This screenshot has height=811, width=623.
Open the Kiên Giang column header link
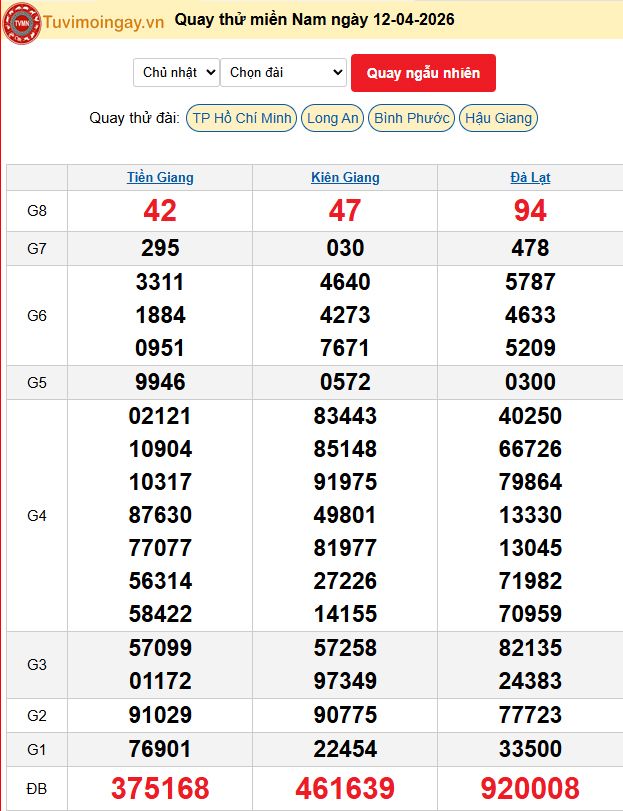pos(345,177)
